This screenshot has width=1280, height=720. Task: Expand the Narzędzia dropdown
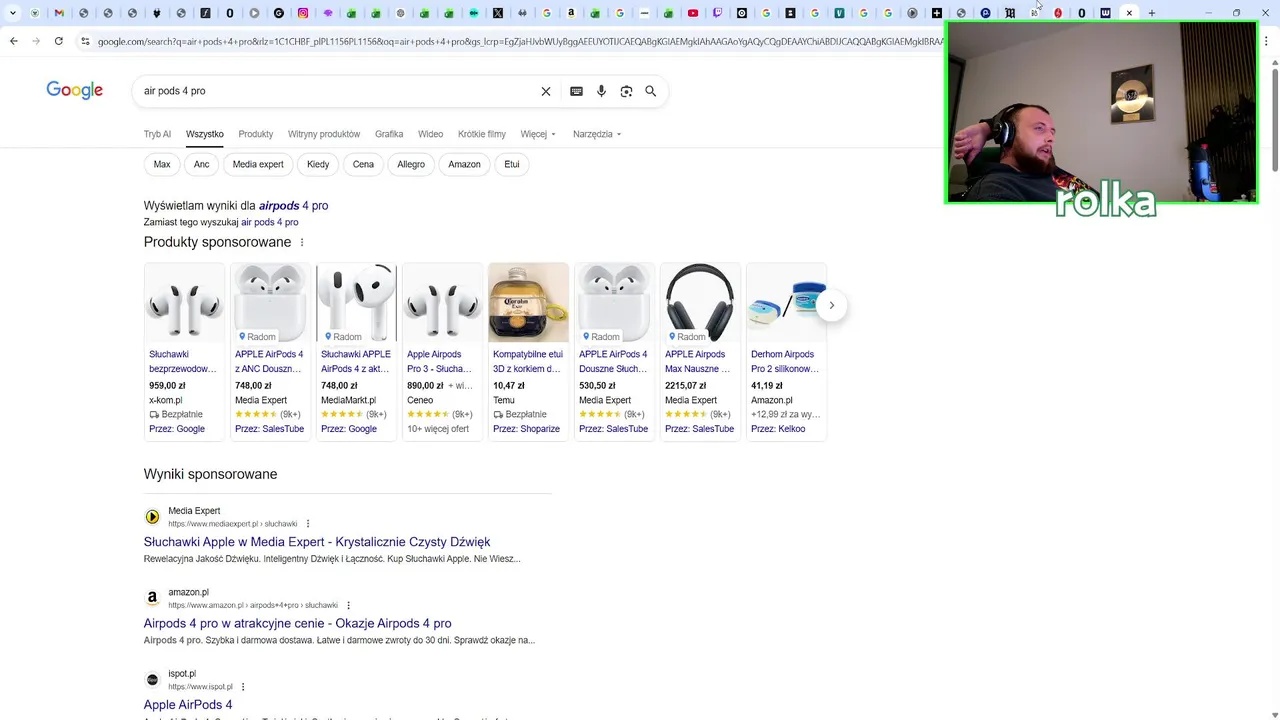pyautogui.click(x=597, y=134)
